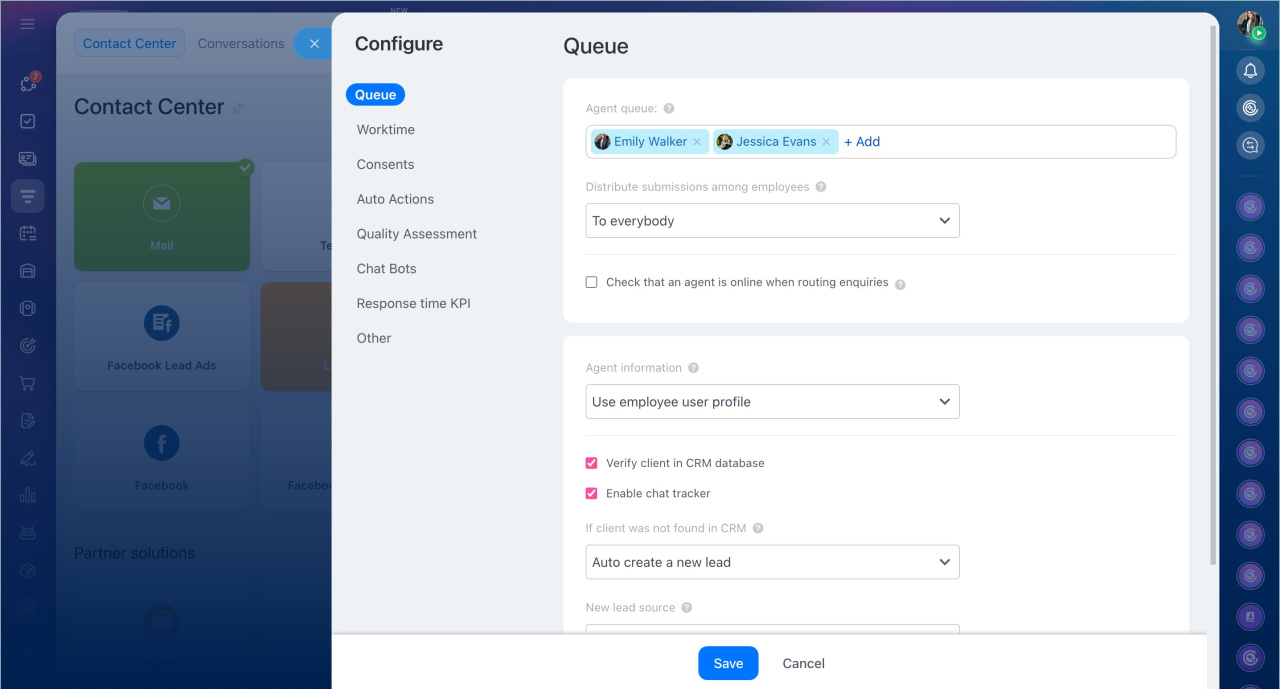Click the Save button
Screen dimensions: 1280x689
[728, 663]
